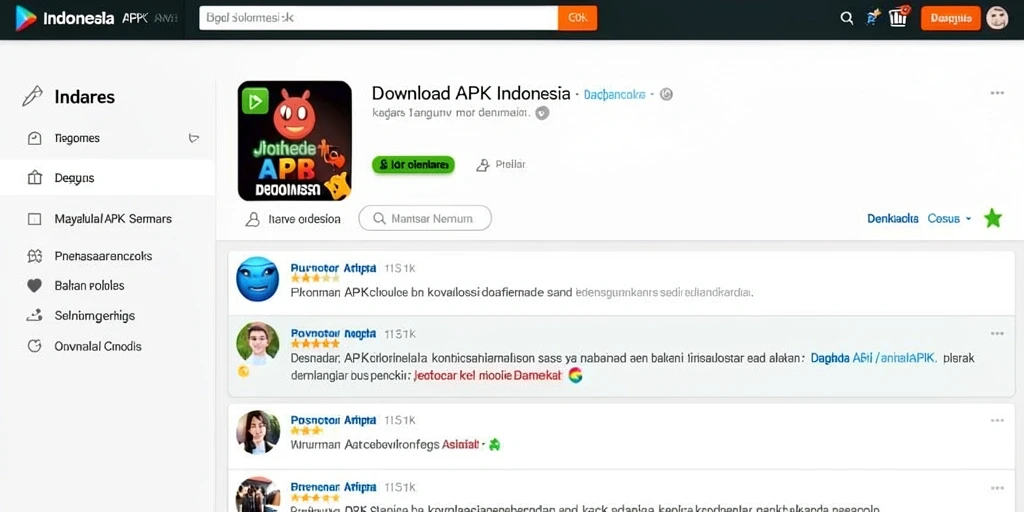The height and width of the screenshot is (512, 1024).
Task: Click the icon beside Tlegomes
Action: click(x=35, y=138)
